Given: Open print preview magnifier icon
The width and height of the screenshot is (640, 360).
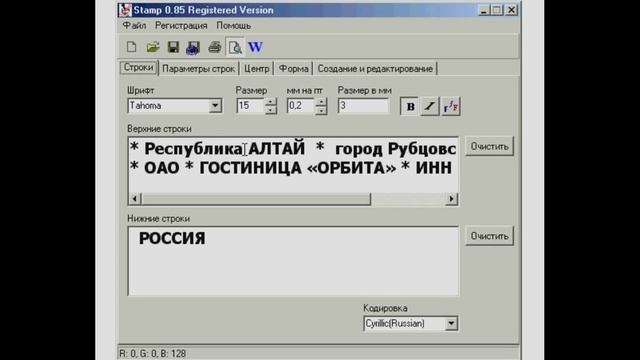Looking at the screenshot, I should tap(235, 47).
